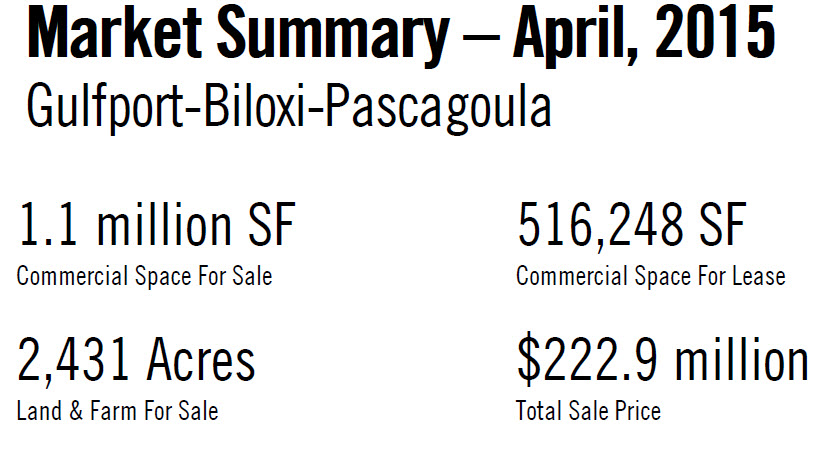Select the "1.1" figure
840x450 pixels.
(x=48, y=224)
